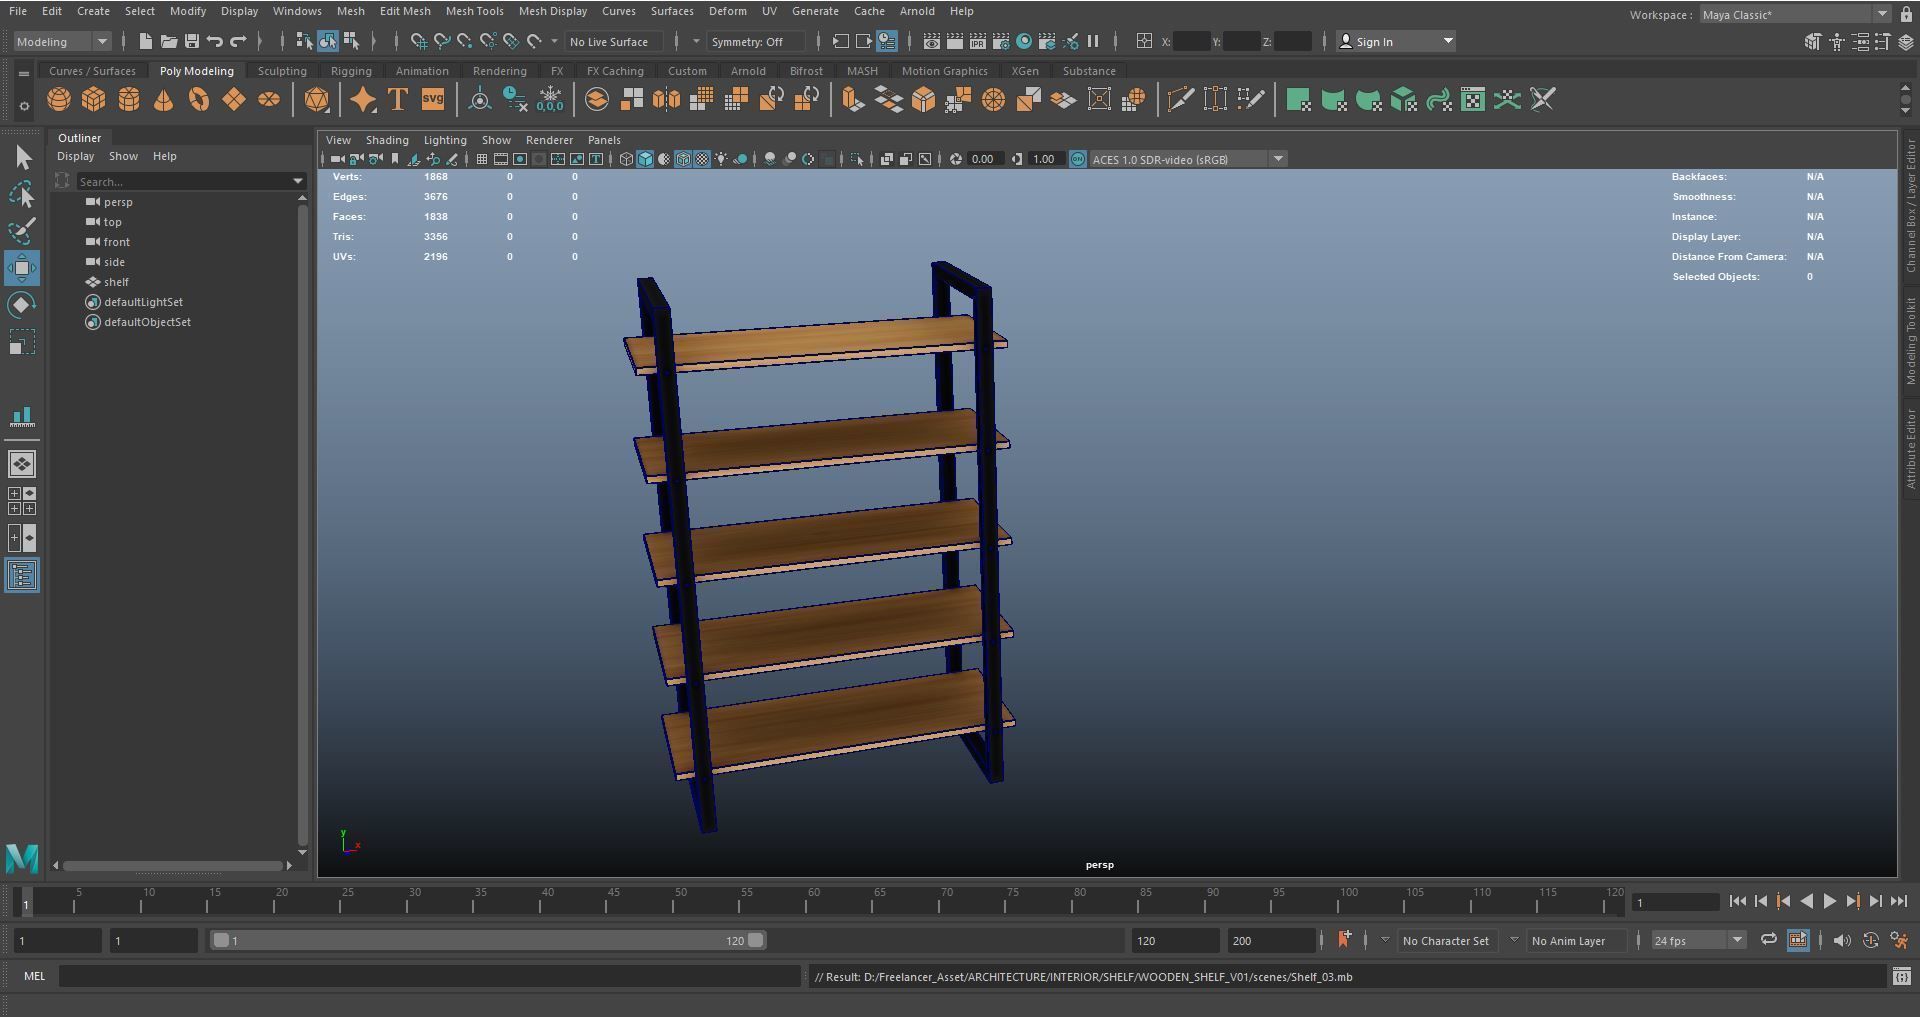This screenshot has width=1920, height=1017.
Task: Choose the Select tool in the toolbox
Action: click(22, 157)
